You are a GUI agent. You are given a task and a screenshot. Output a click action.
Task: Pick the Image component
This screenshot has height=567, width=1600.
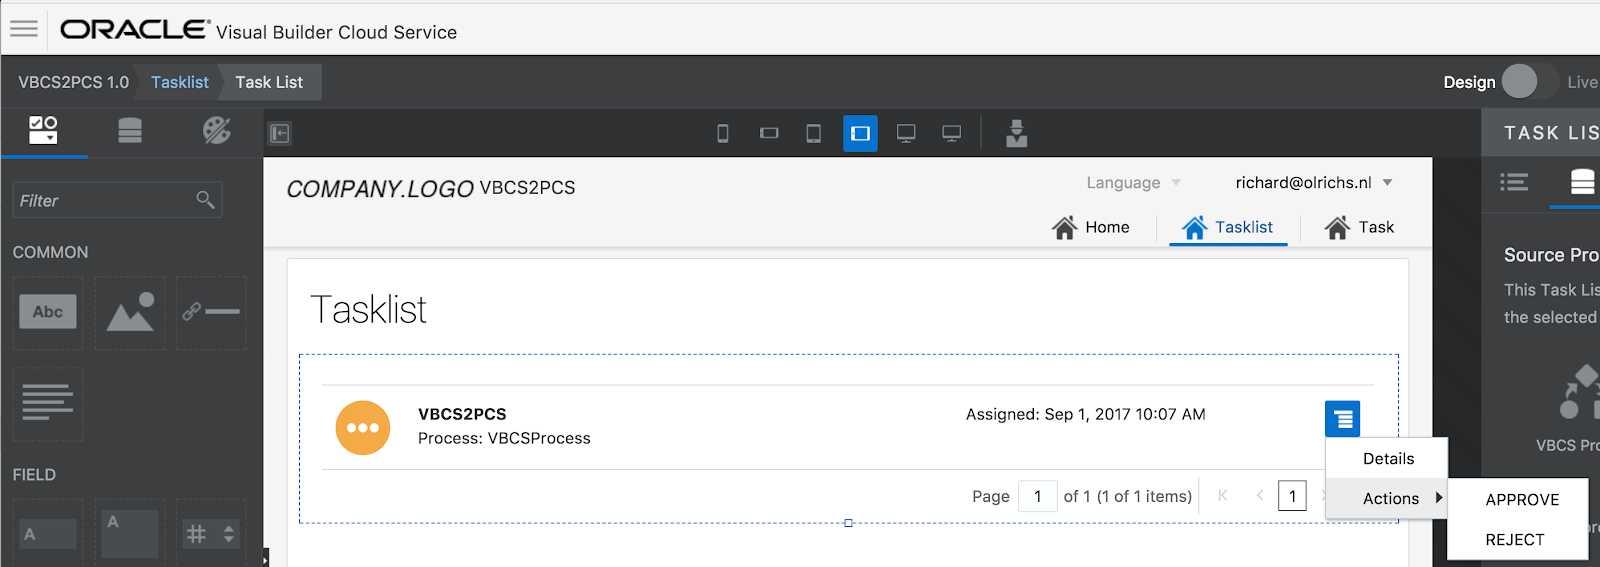pyautogui.click(x=130, y=312)
